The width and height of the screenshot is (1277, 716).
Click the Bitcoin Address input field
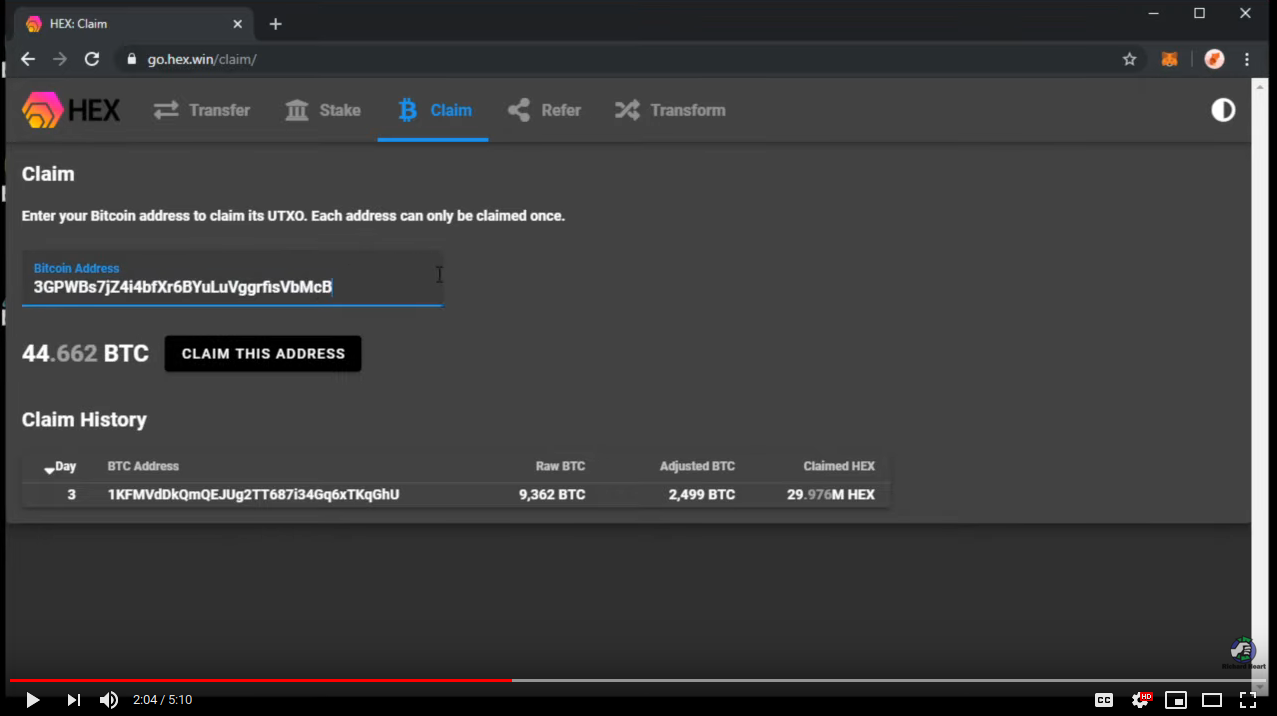click(232, 279)
